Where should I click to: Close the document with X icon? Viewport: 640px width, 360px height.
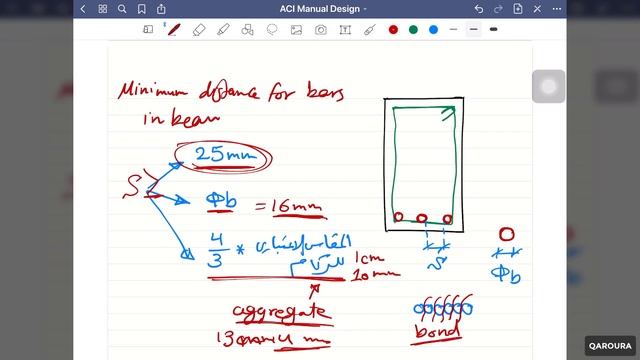click(x=537, y=9)
